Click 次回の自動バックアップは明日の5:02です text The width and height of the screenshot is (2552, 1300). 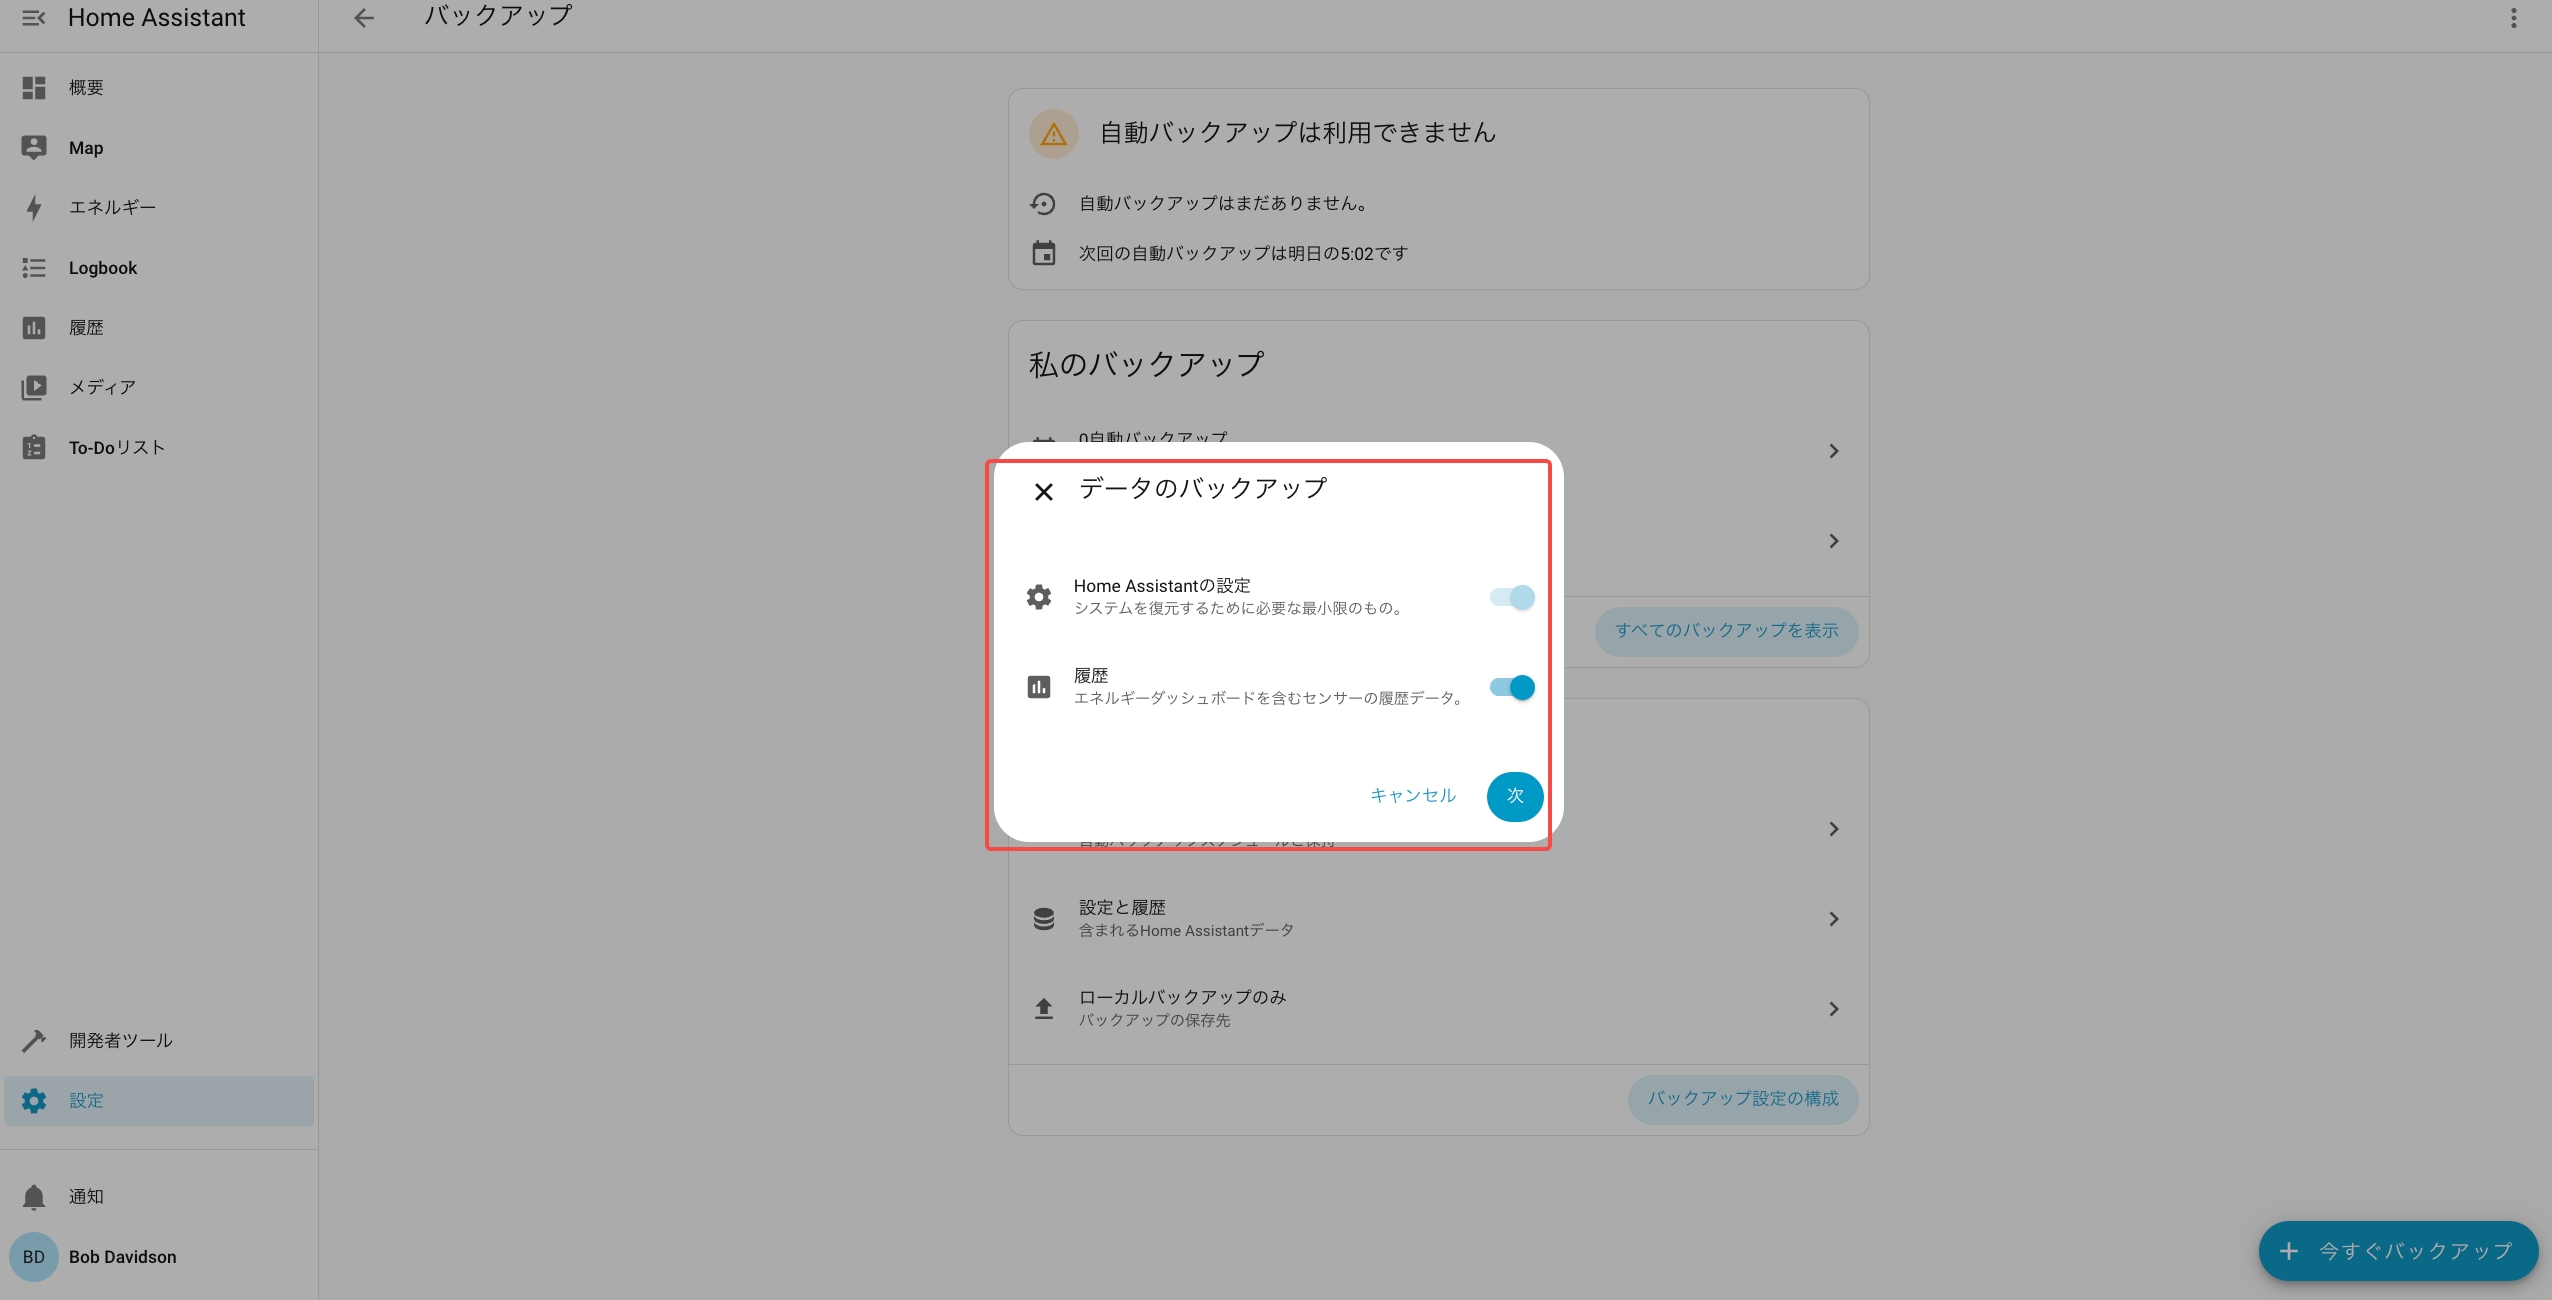pyautogui.click(x=1243, y=254)
